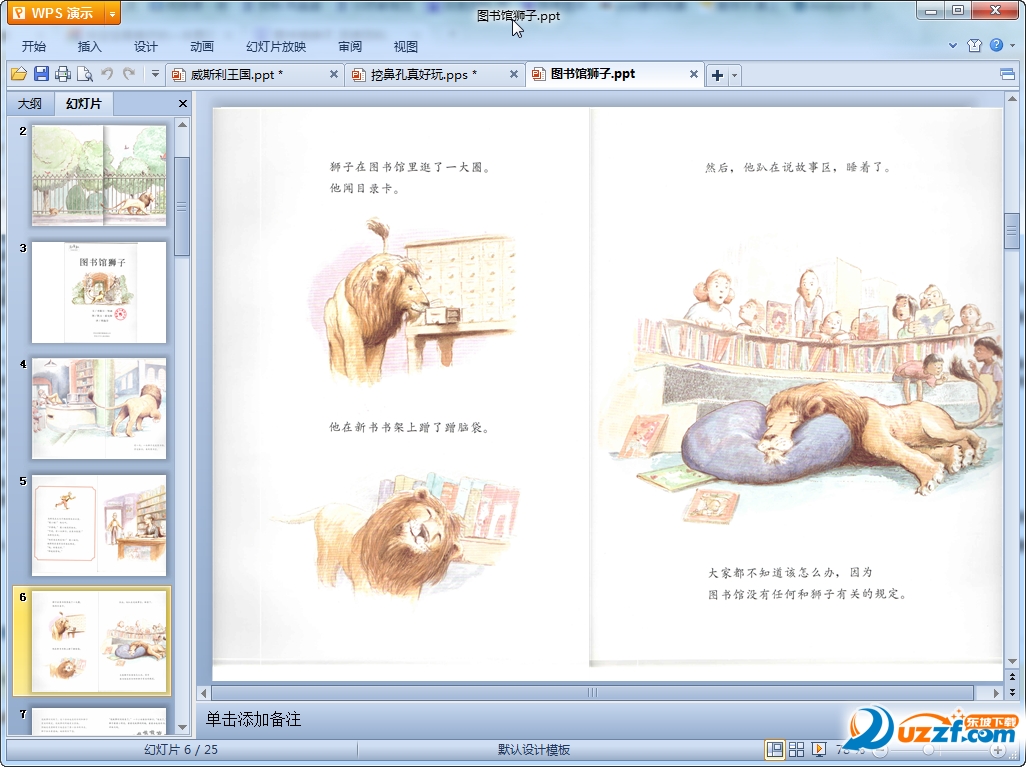Open the 插入 menu tab
1026x767 pixels.
90,46
